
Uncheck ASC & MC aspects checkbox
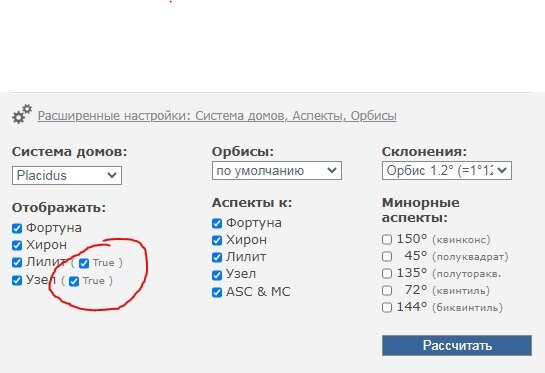[217, 292]
